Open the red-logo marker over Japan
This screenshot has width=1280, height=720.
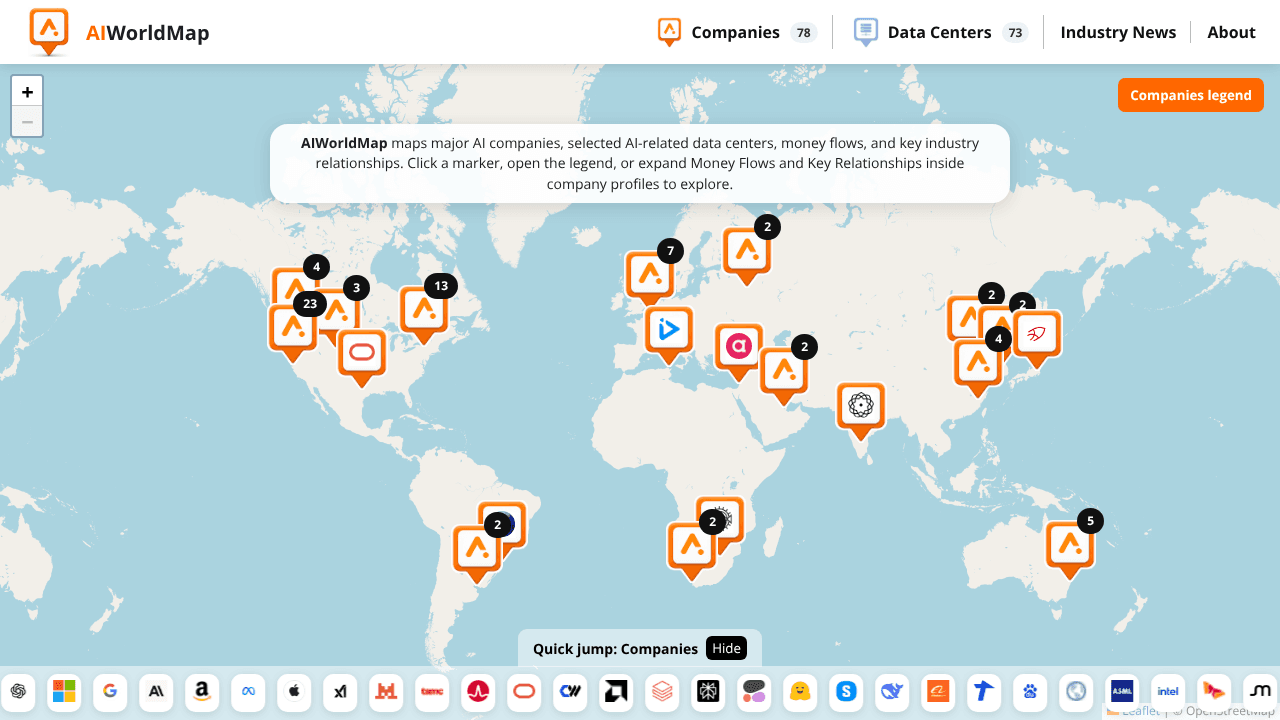click(1037, 338)
